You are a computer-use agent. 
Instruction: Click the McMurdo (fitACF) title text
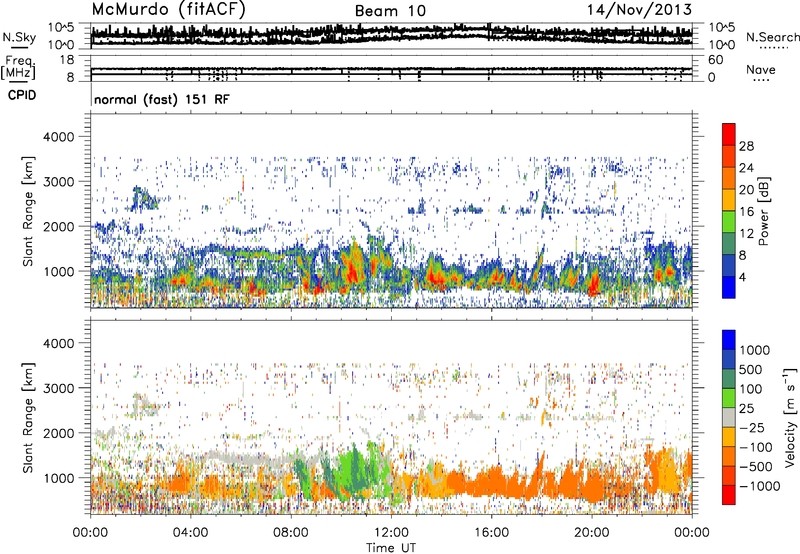pos(168,10)
